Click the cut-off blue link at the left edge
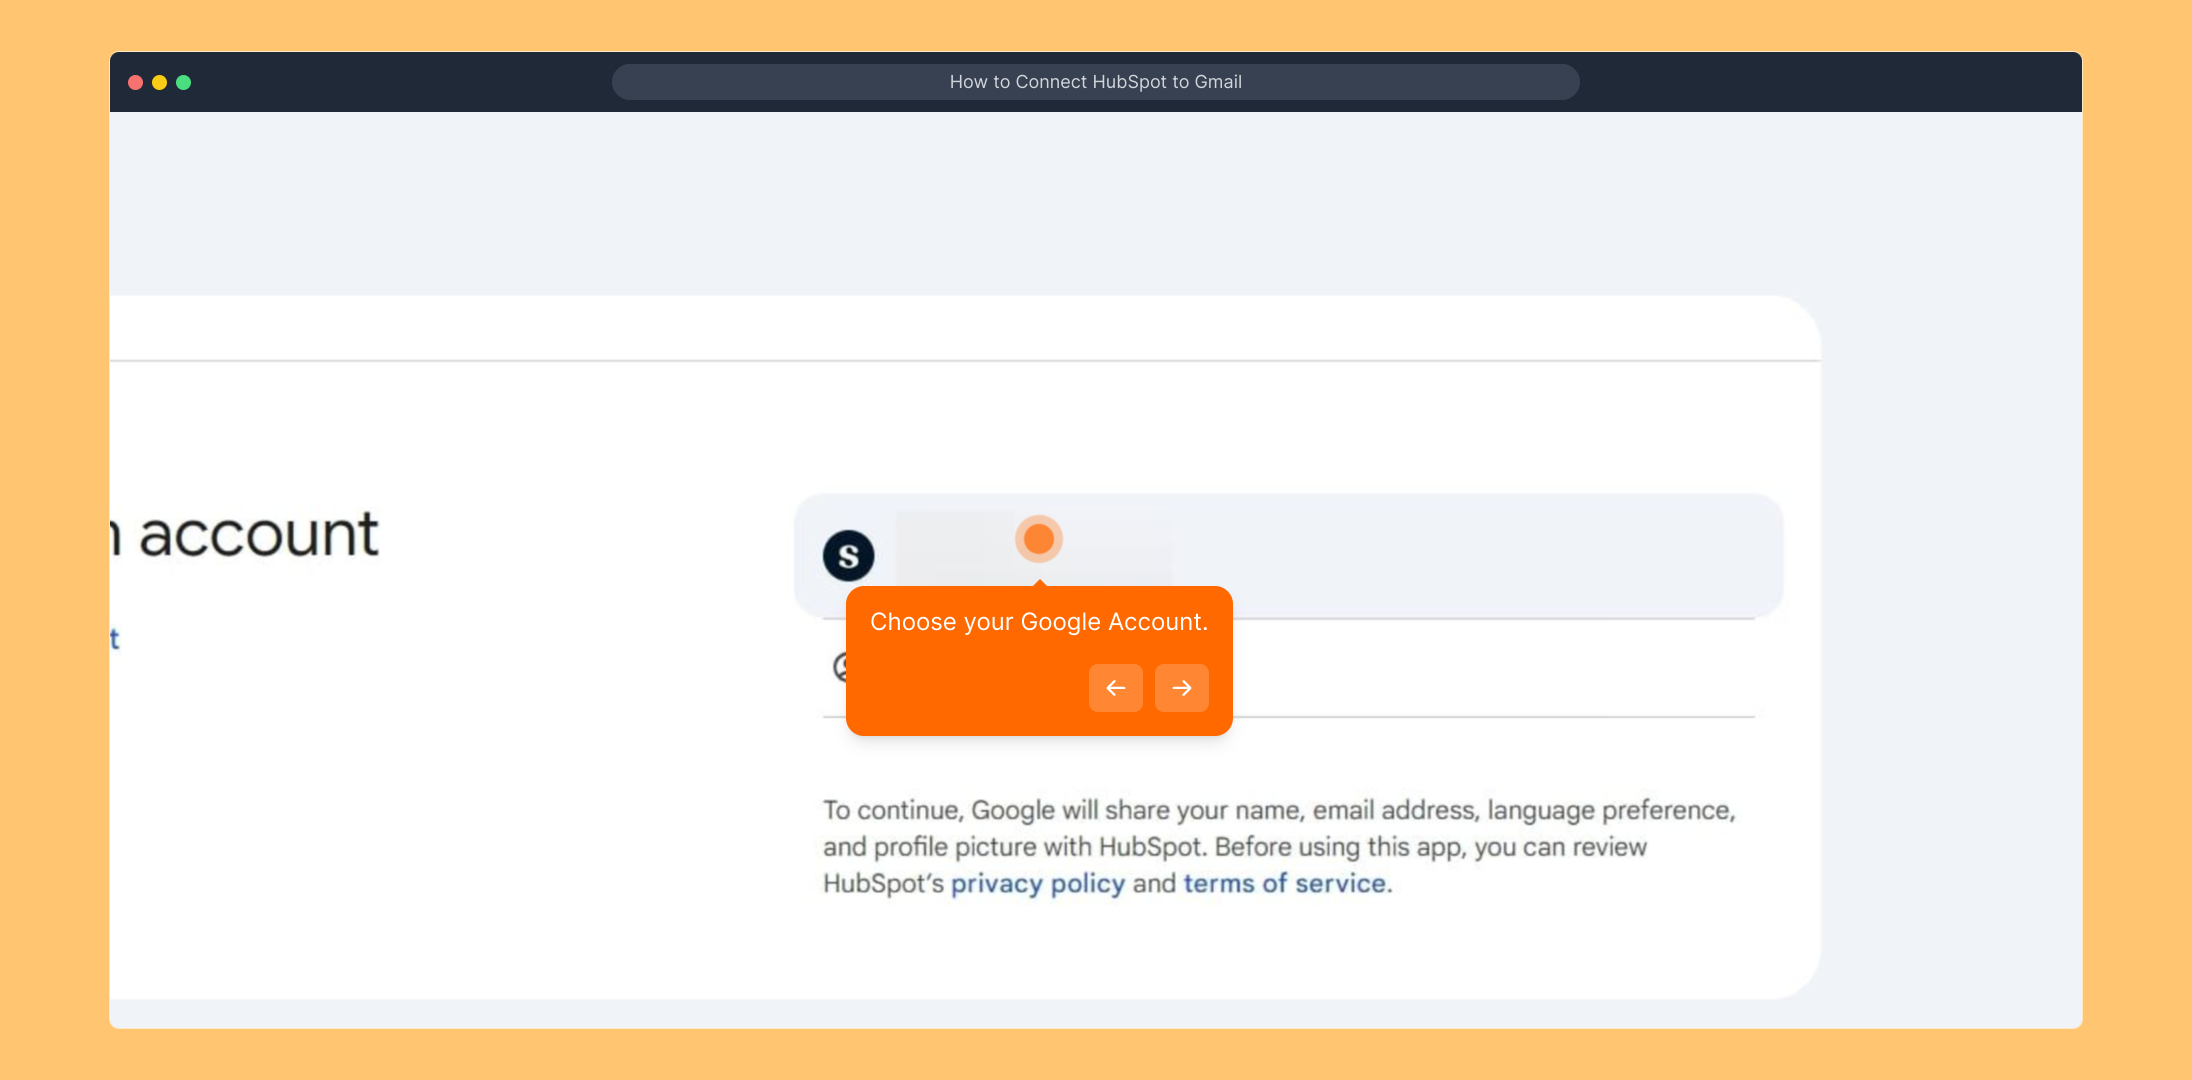Viewport: 2192px width, 1080px height. 114,639
